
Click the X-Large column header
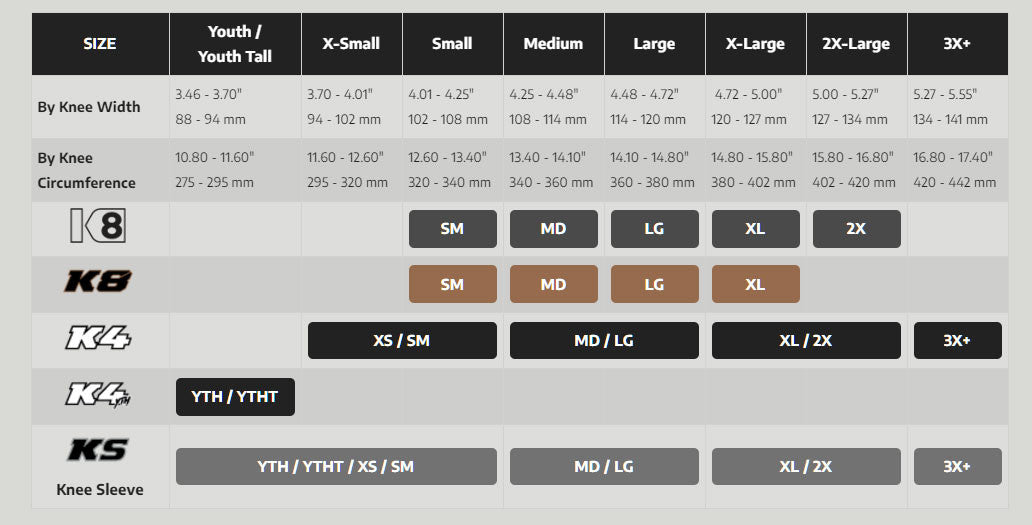coord(755,44)
